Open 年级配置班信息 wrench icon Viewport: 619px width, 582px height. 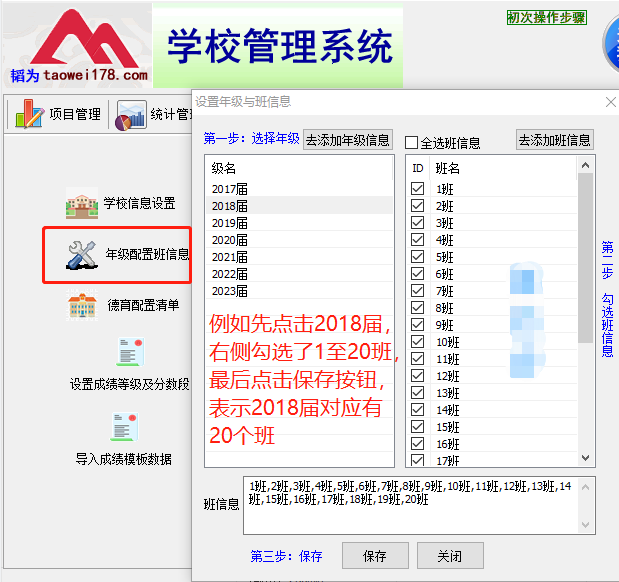click(x=82, y=255)
